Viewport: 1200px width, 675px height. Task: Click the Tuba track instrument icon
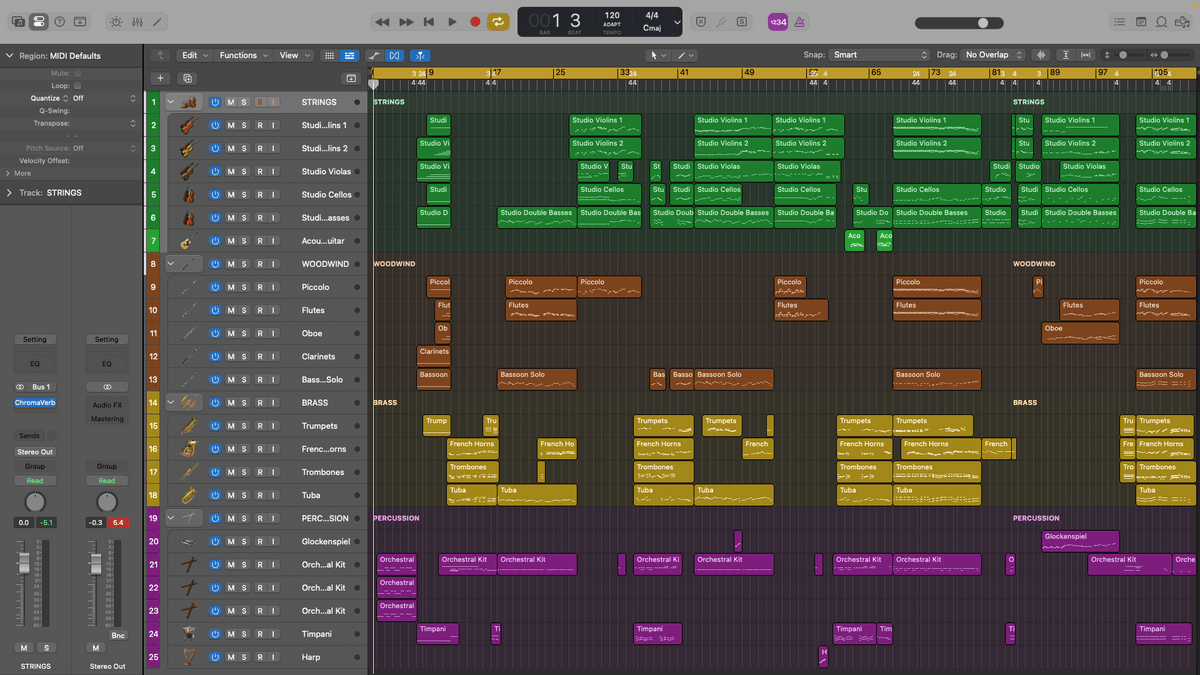(187, 495)
